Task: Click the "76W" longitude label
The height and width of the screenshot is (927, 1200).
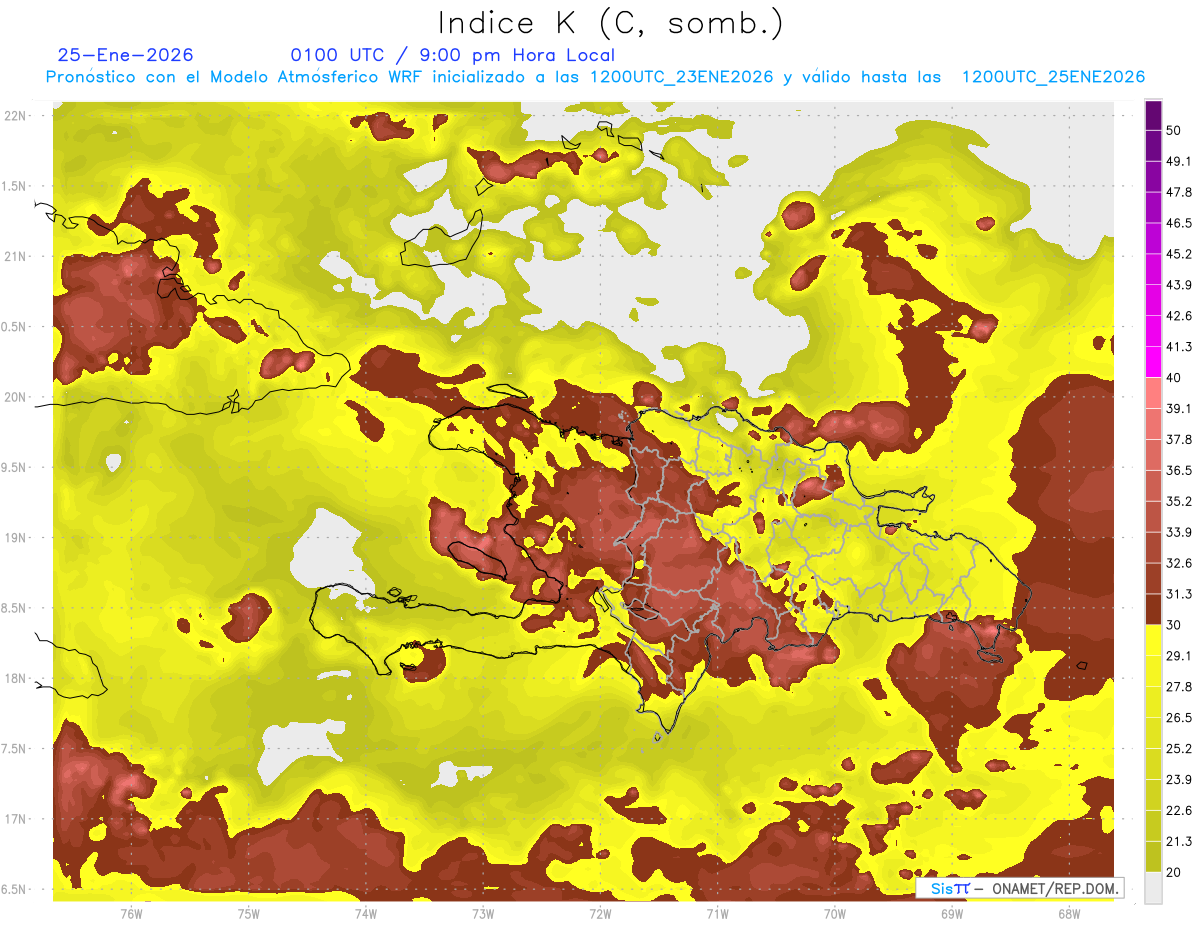Action: pos(131,913)
